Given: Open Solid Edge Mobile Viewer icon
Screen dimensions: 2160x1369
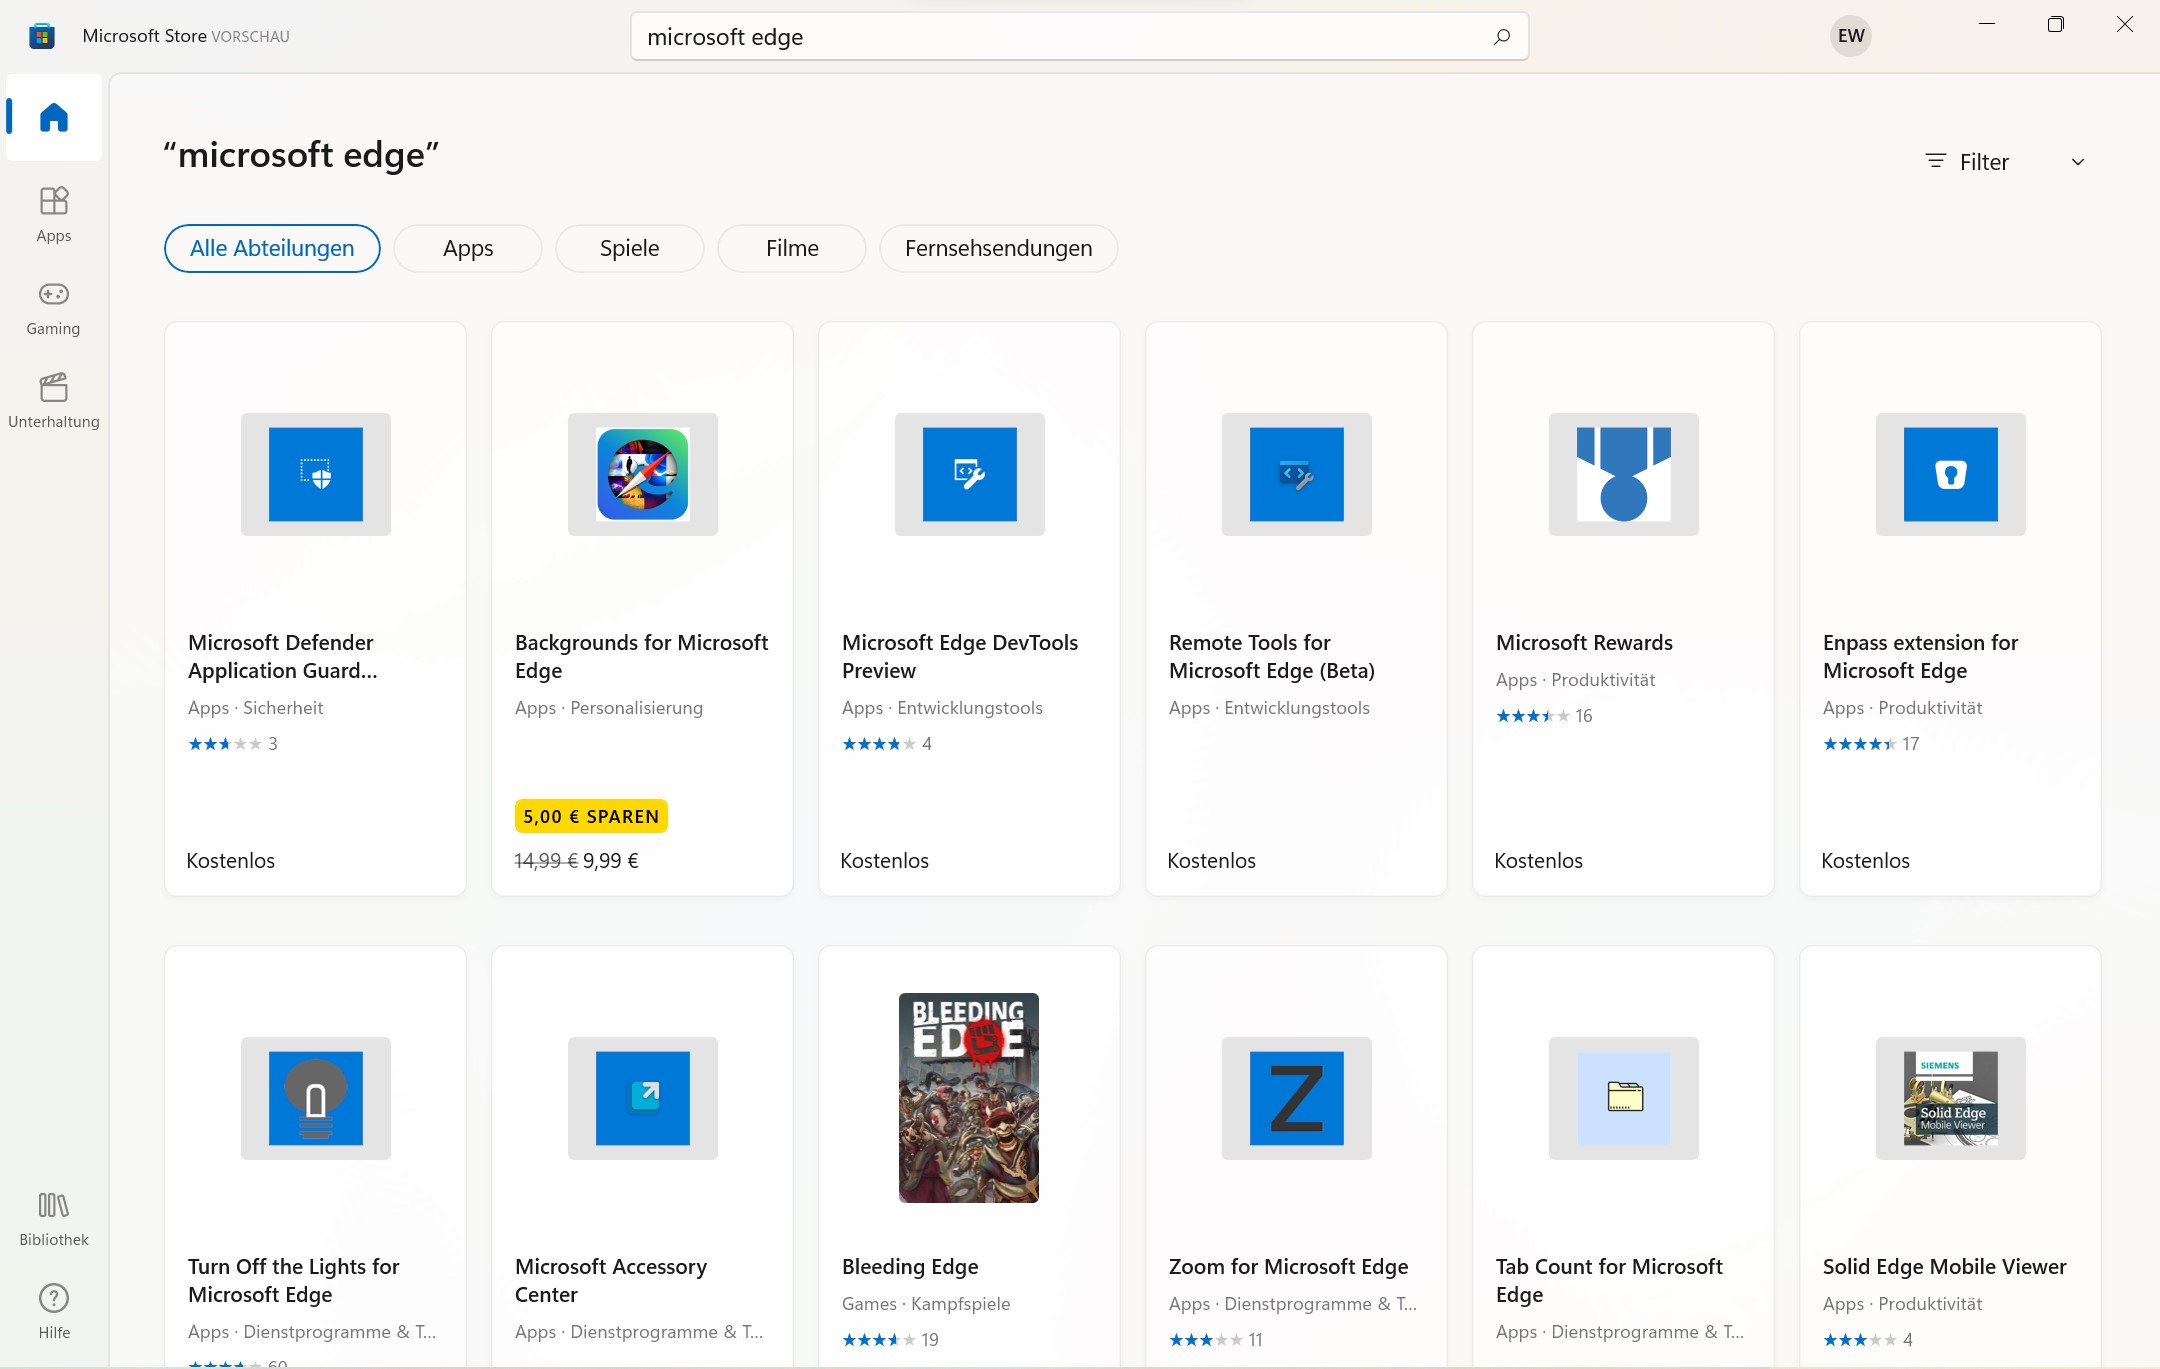Looking at the screenshot, I should (x=1951, y=1098).
